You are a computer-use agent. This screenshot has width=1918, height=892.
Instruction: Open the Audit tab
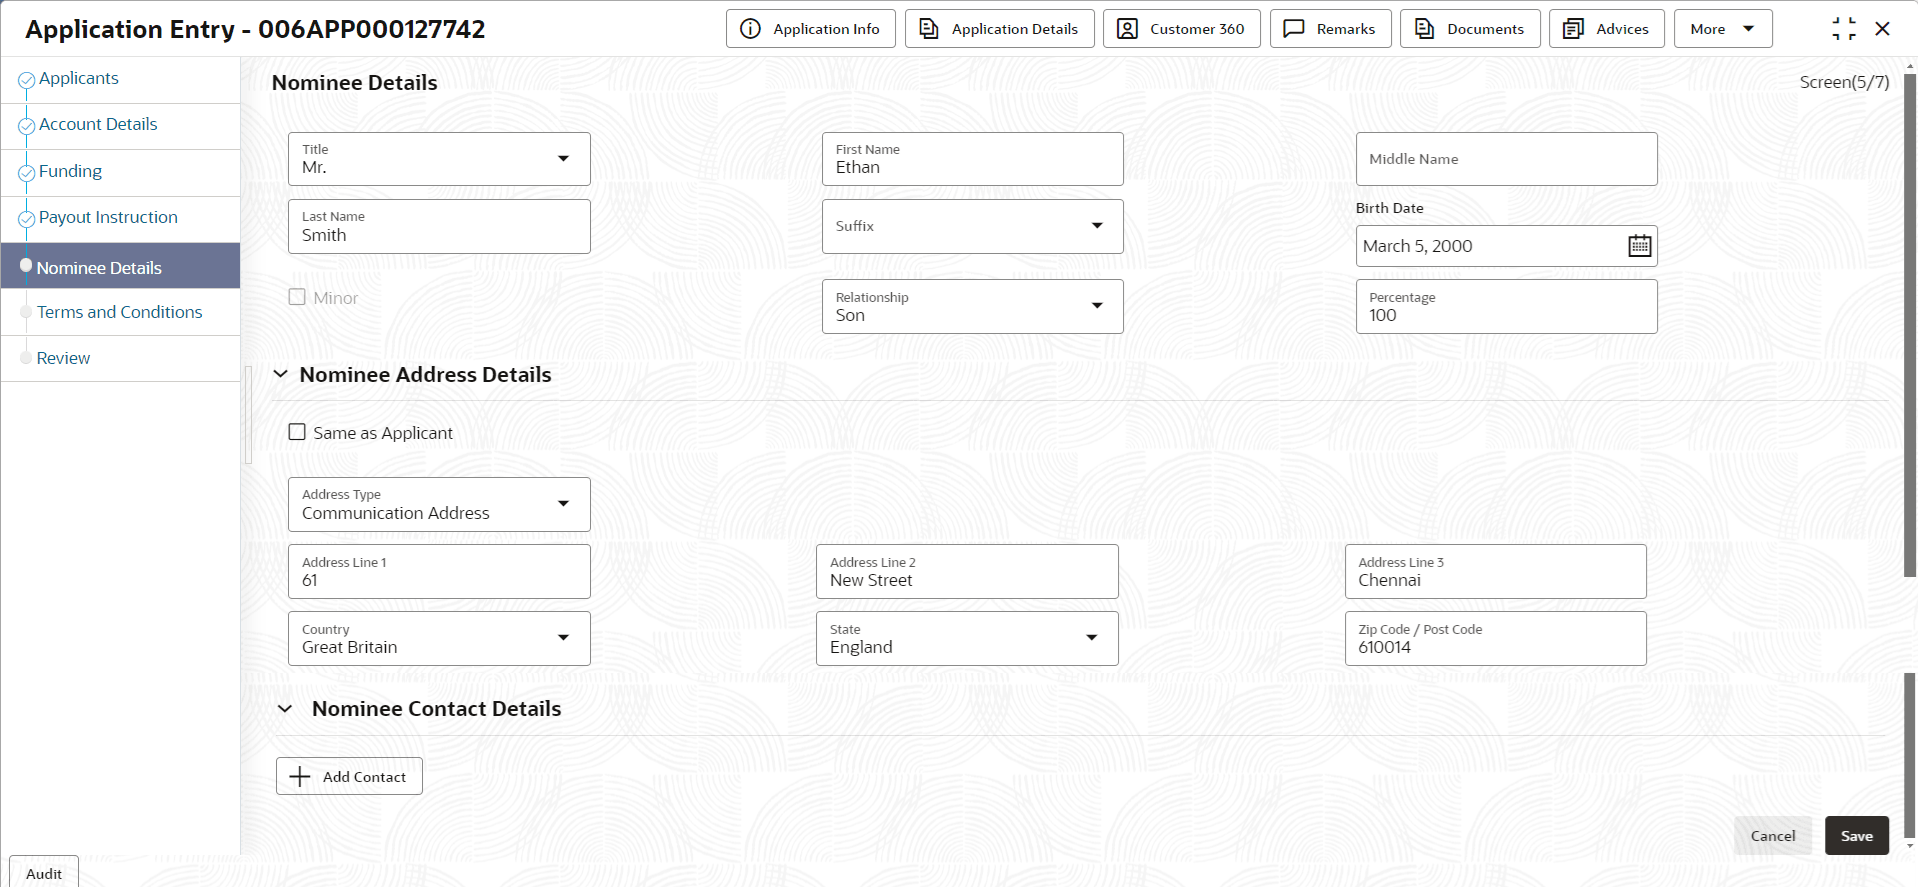coord(44,873)
